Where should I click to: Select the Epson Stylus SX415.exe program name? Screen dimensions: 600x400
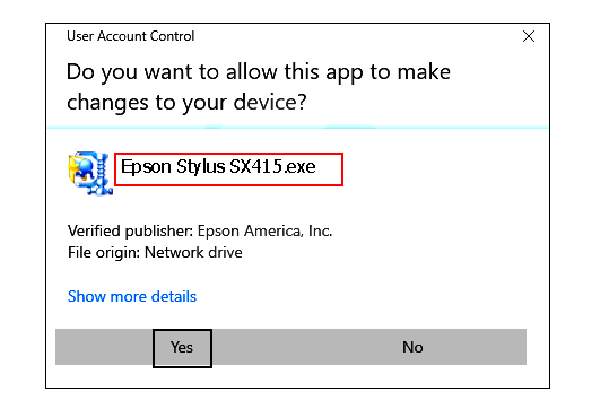coord(218,167)
